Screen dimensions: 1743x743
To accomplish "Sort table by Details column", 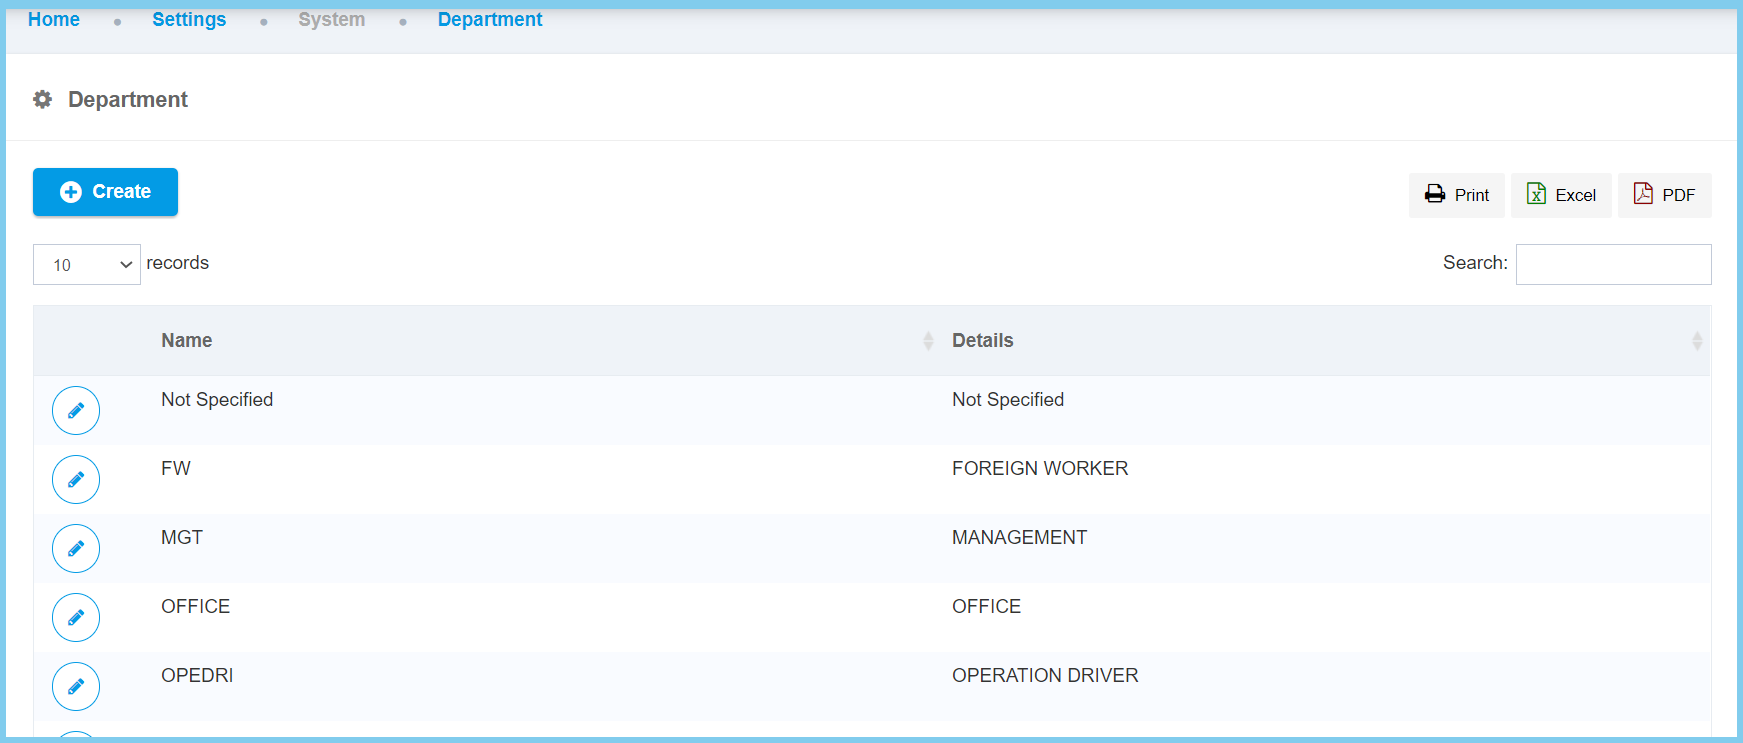I will pos(982,341).
